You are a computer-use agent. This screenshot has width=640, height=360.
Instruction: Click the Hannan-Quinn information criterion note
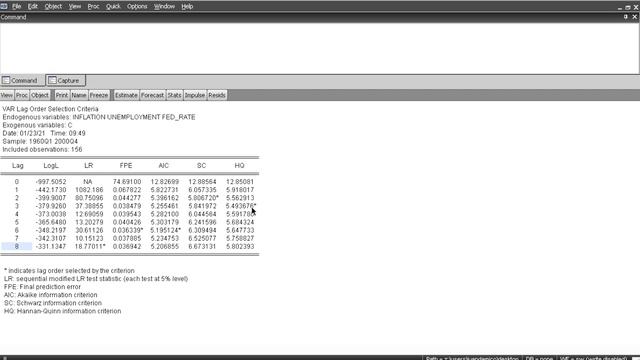[62, 311]
